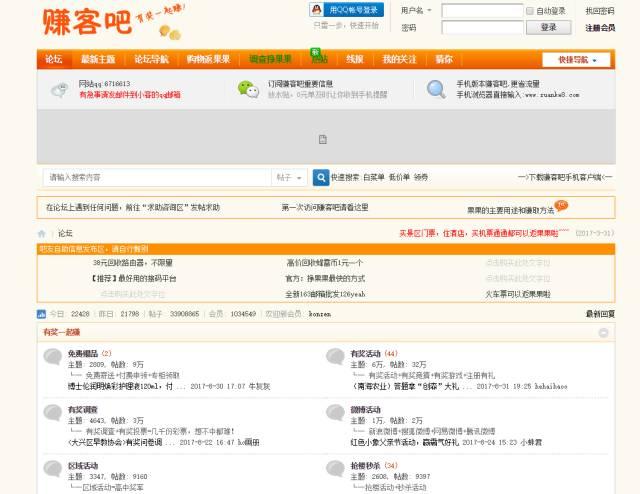The height and width of the screenshot is (494, 640).
Task: Open the 大兴区早教协会 latest post link
Action: point(115,442)
